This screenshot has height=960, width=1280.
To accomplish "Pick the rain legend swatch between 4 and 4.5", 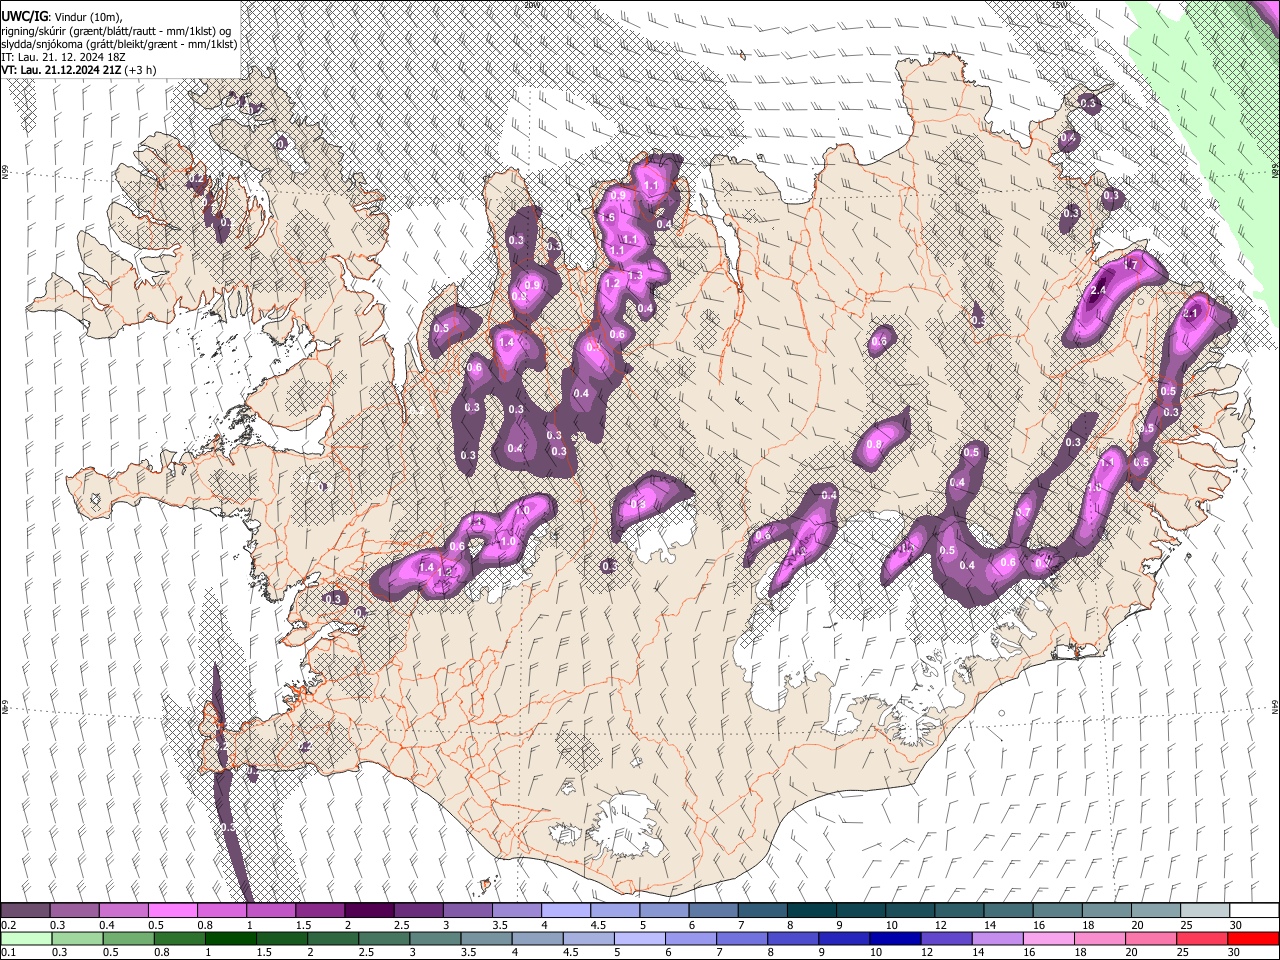I will click(538, 938).
